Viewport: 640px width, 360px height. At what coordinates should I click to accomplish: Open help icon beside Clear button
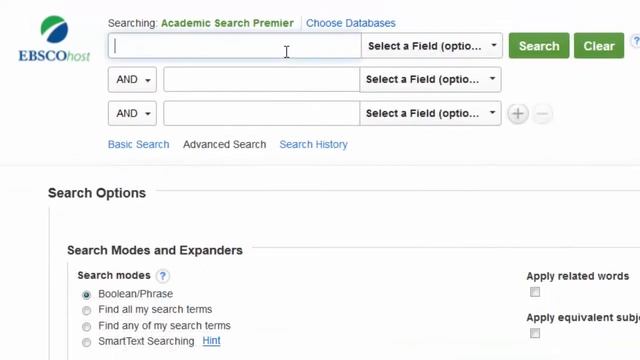coord(636,41)
